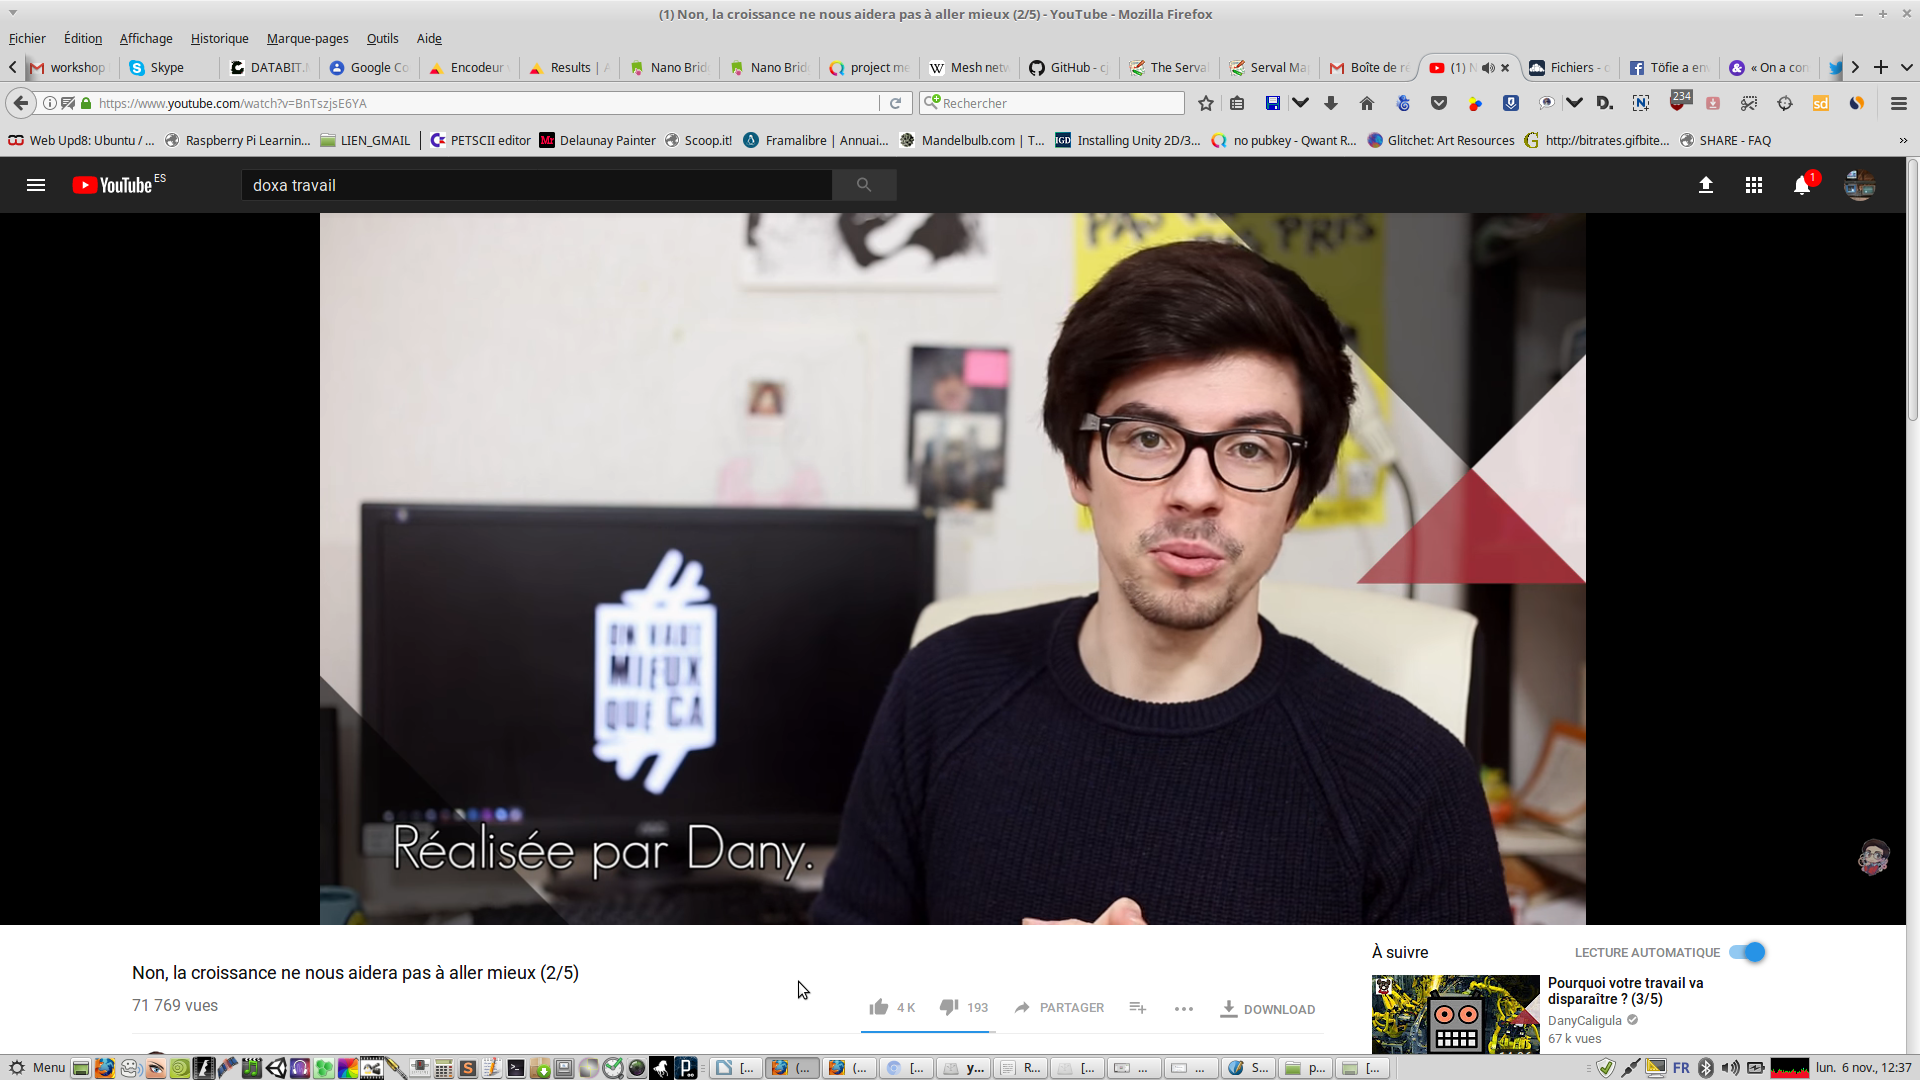1920x1080 pixels.
Task: Open the YouTube hamburger guide menu
Action: (36, 185)
